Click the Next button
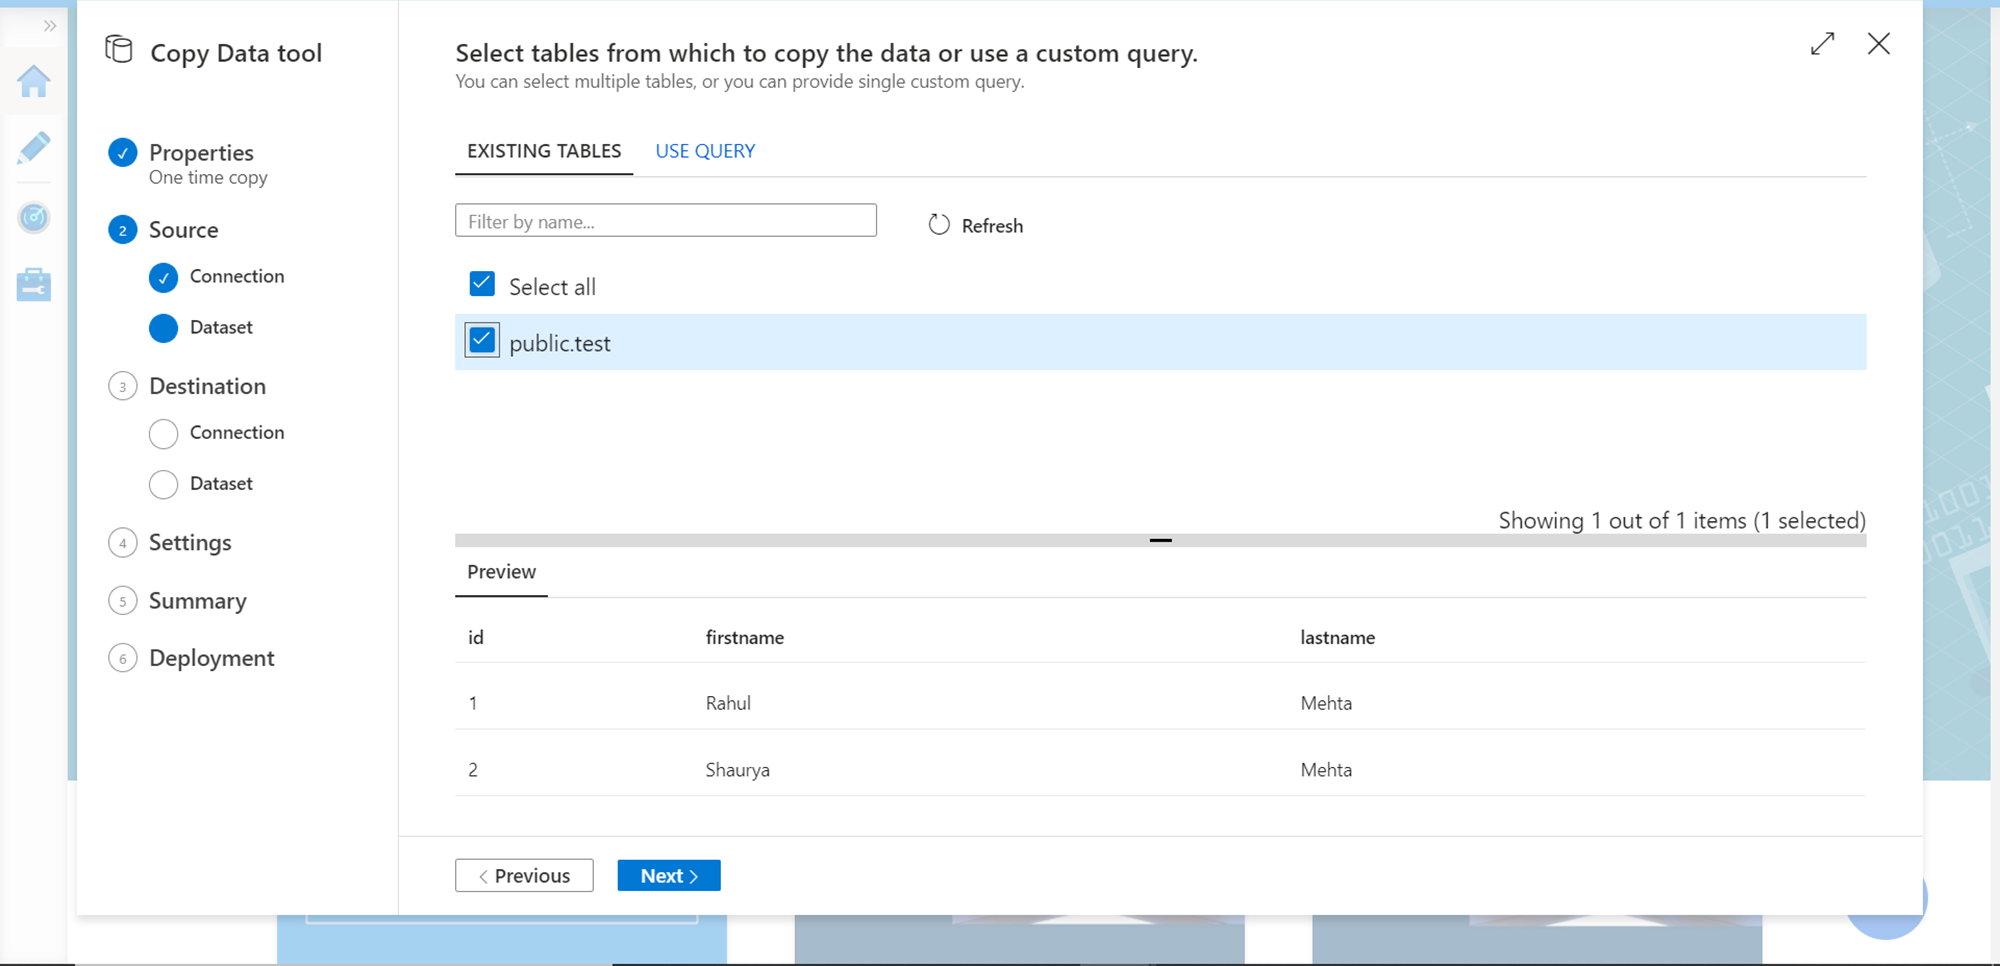 tap(669, 875)
